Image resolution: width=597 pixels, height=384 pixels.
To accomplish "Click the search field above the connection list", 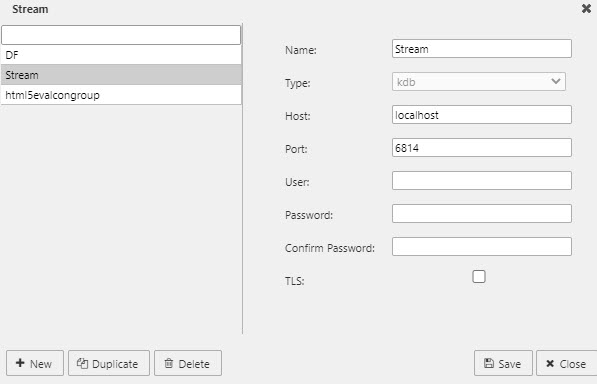I will pyautogui.click(x=121, y=35).
